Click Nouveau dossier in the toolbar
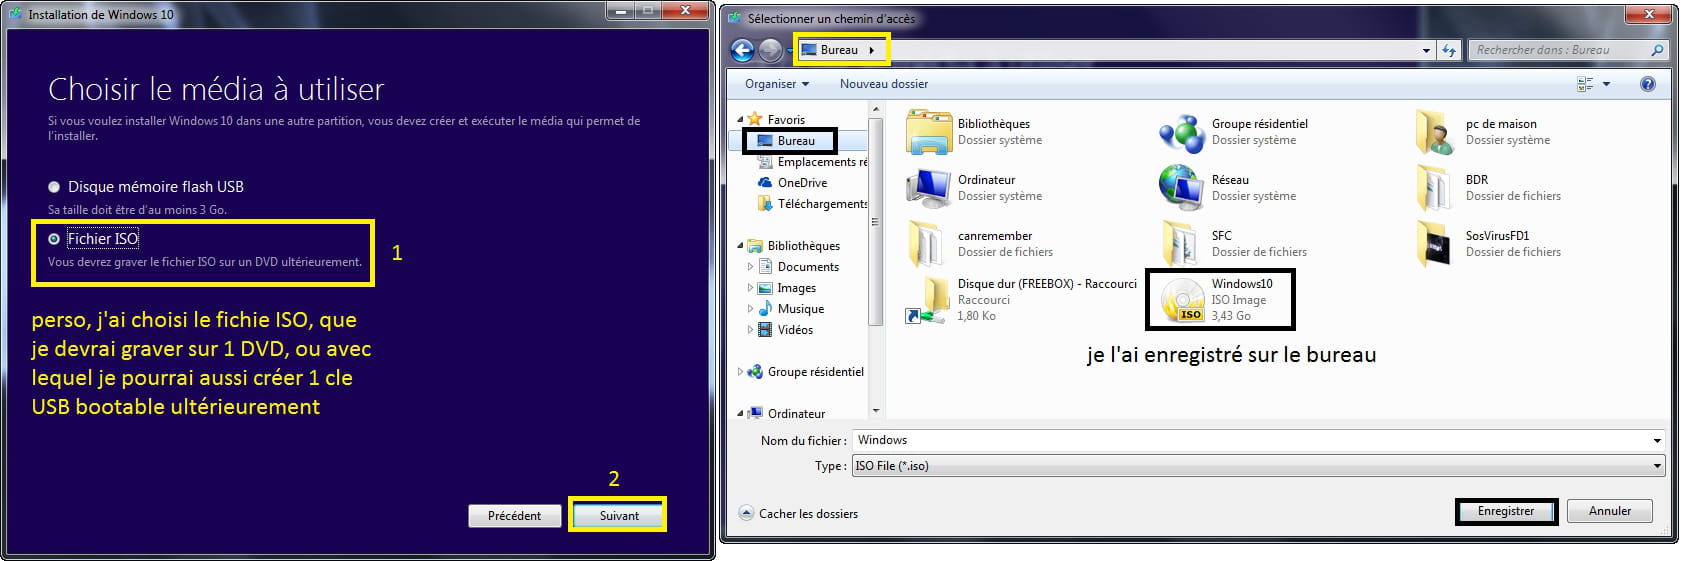Screen dimensions: 1683x561 coord(884,84)
